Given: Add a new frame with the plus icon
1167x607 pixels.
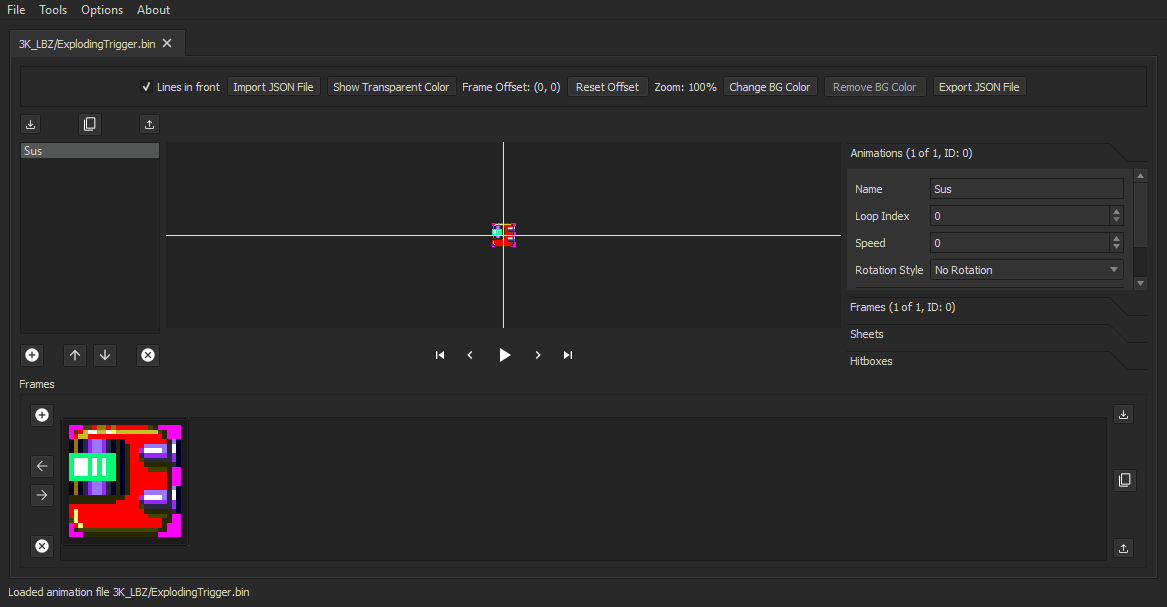Looking at the screenshot, I should pos(41,414).
